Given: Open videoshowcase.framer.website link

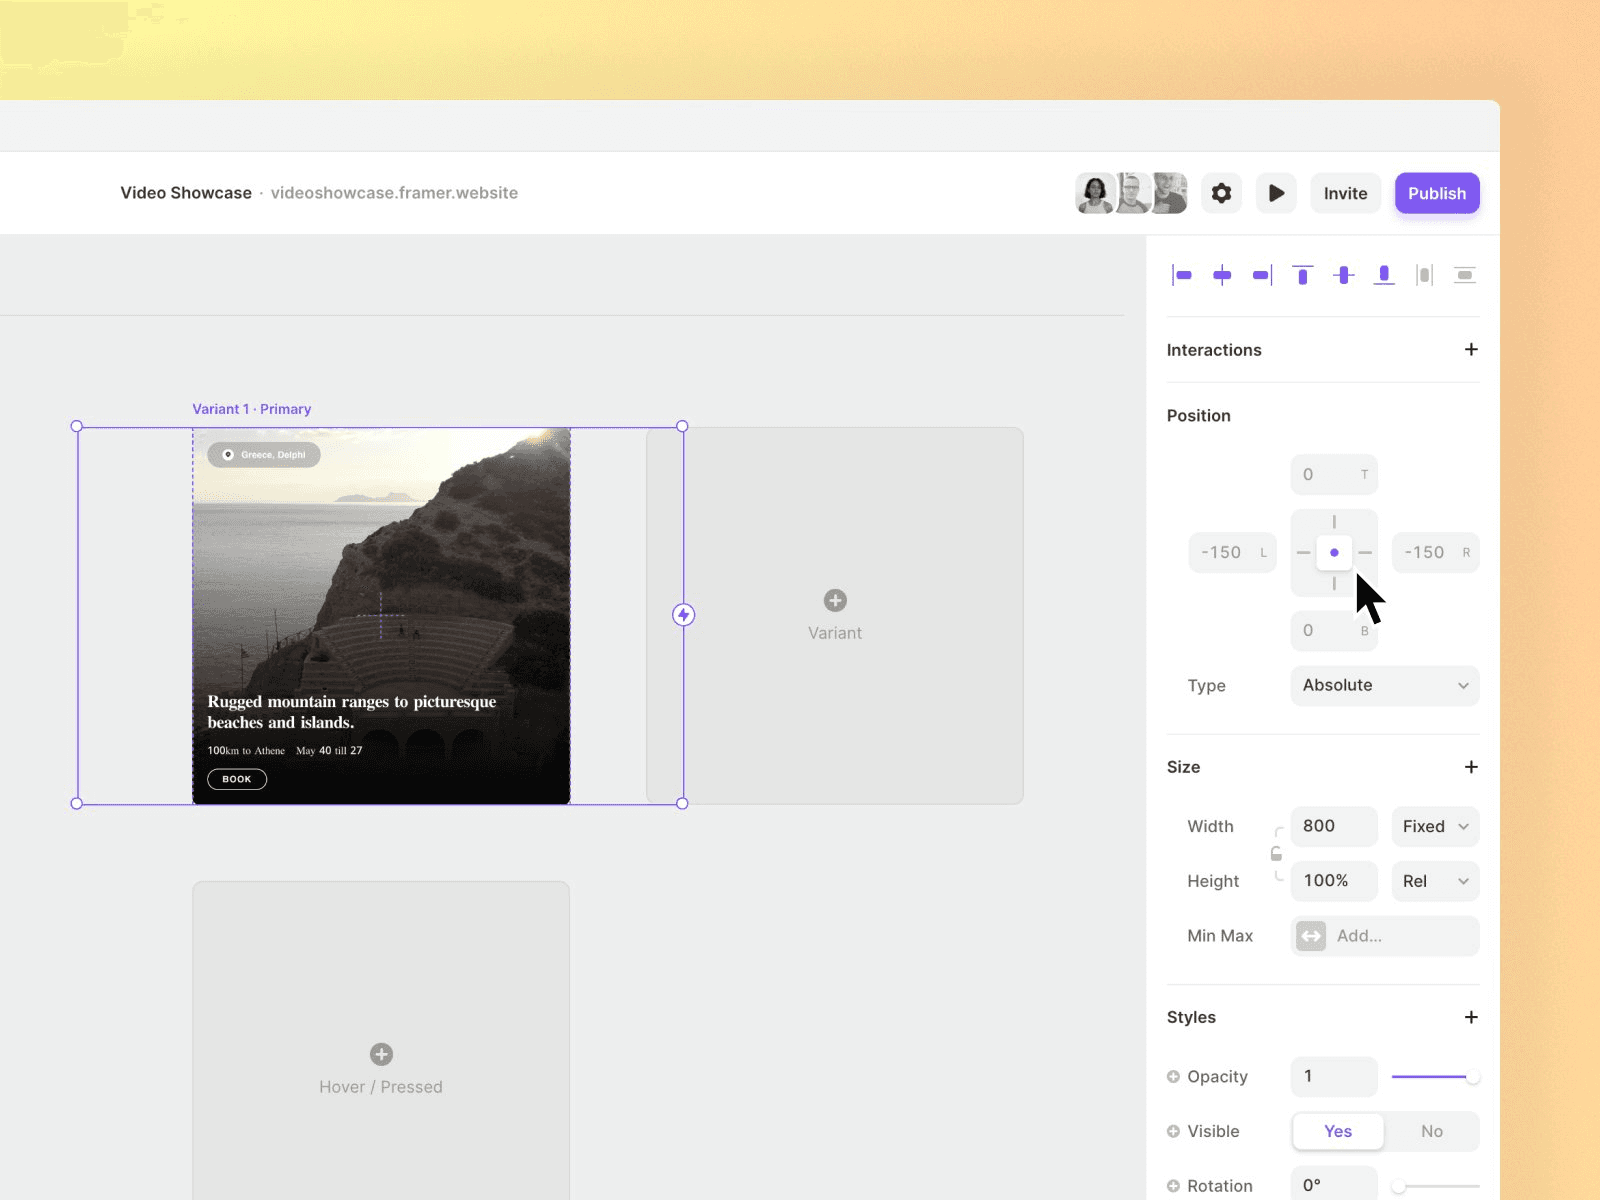Looking at the screenshot, I should coord(394,193).
